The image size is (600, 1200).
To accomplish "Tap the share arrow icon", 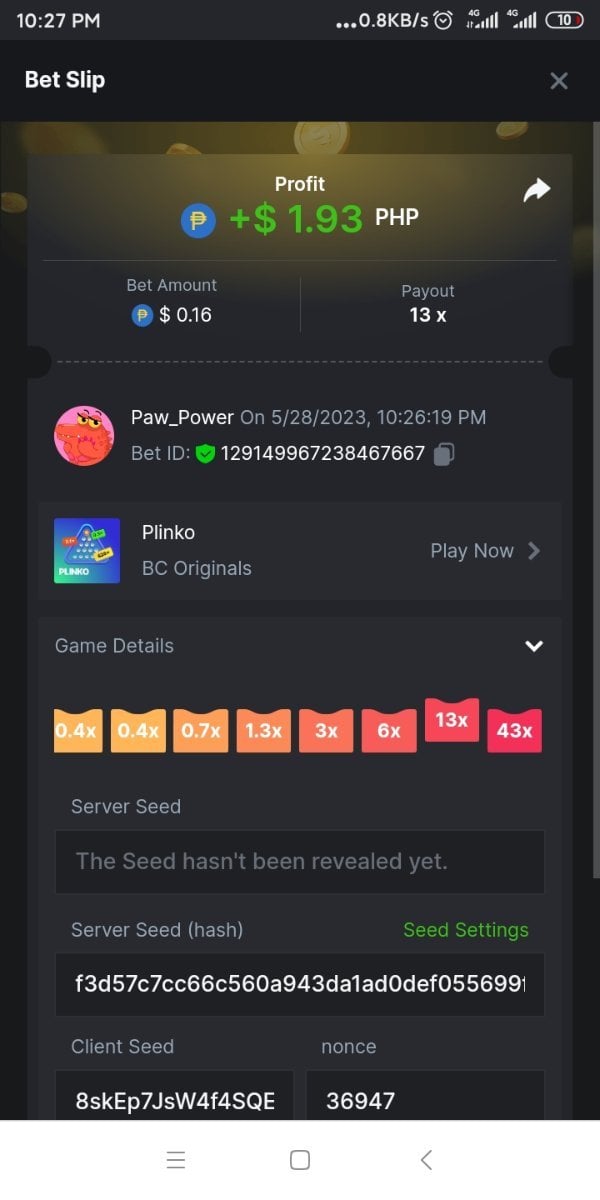I will 537,190.
